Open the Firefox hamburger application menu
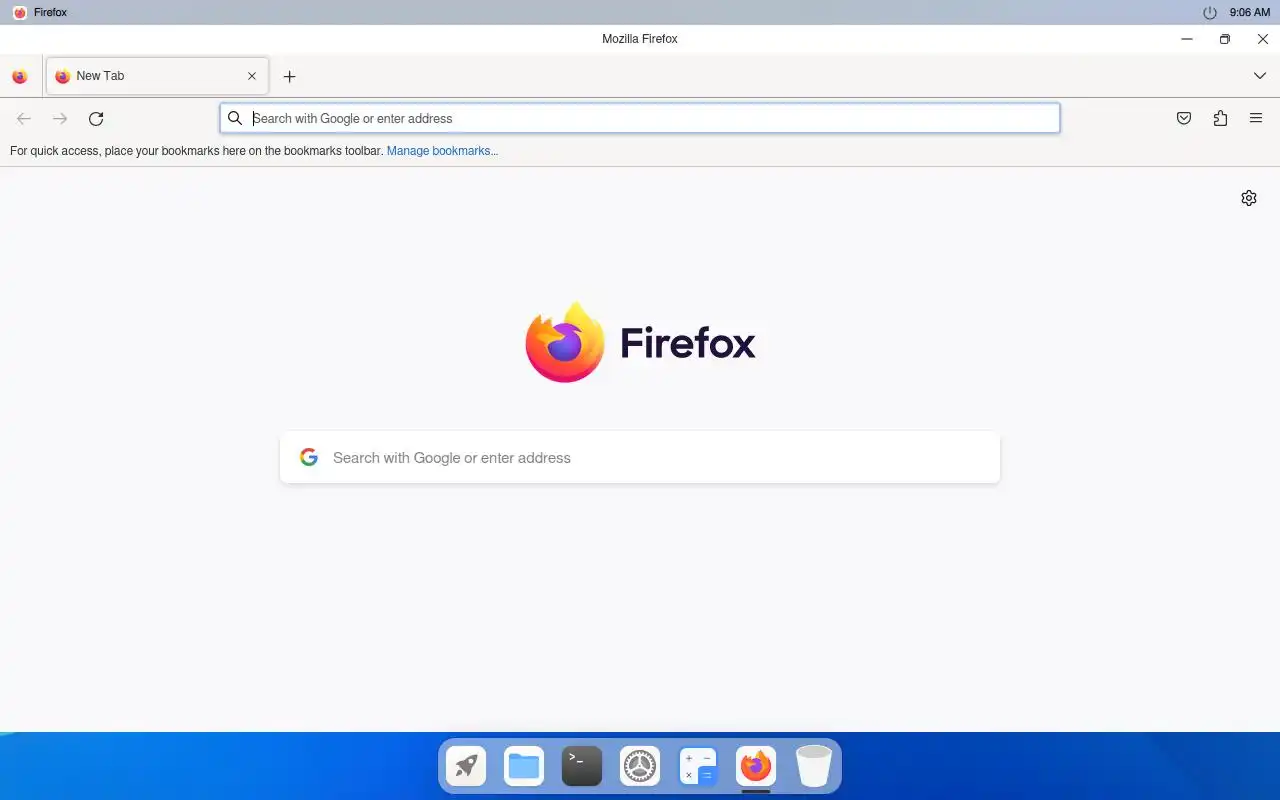Image resolution: width=1280 pixels, height=800 pixels. 1256,118
